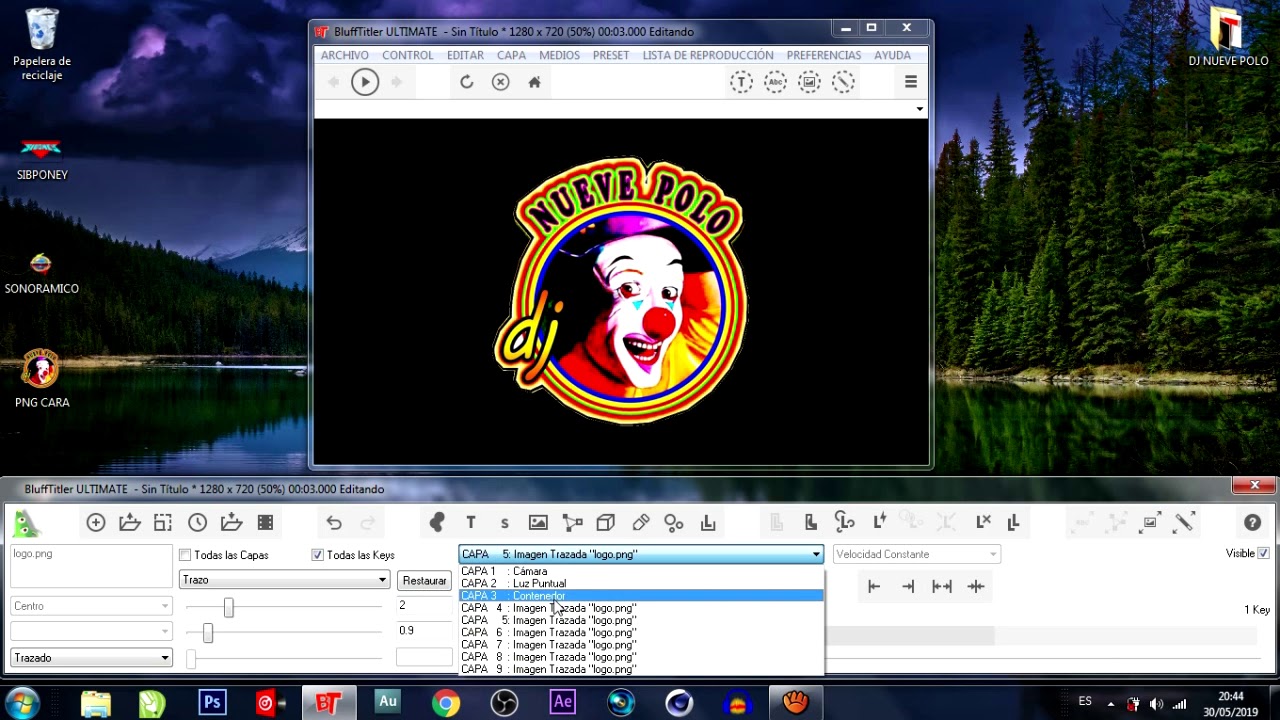
Task: Open the empty dropdown below Centro
Action: (91, 631)
